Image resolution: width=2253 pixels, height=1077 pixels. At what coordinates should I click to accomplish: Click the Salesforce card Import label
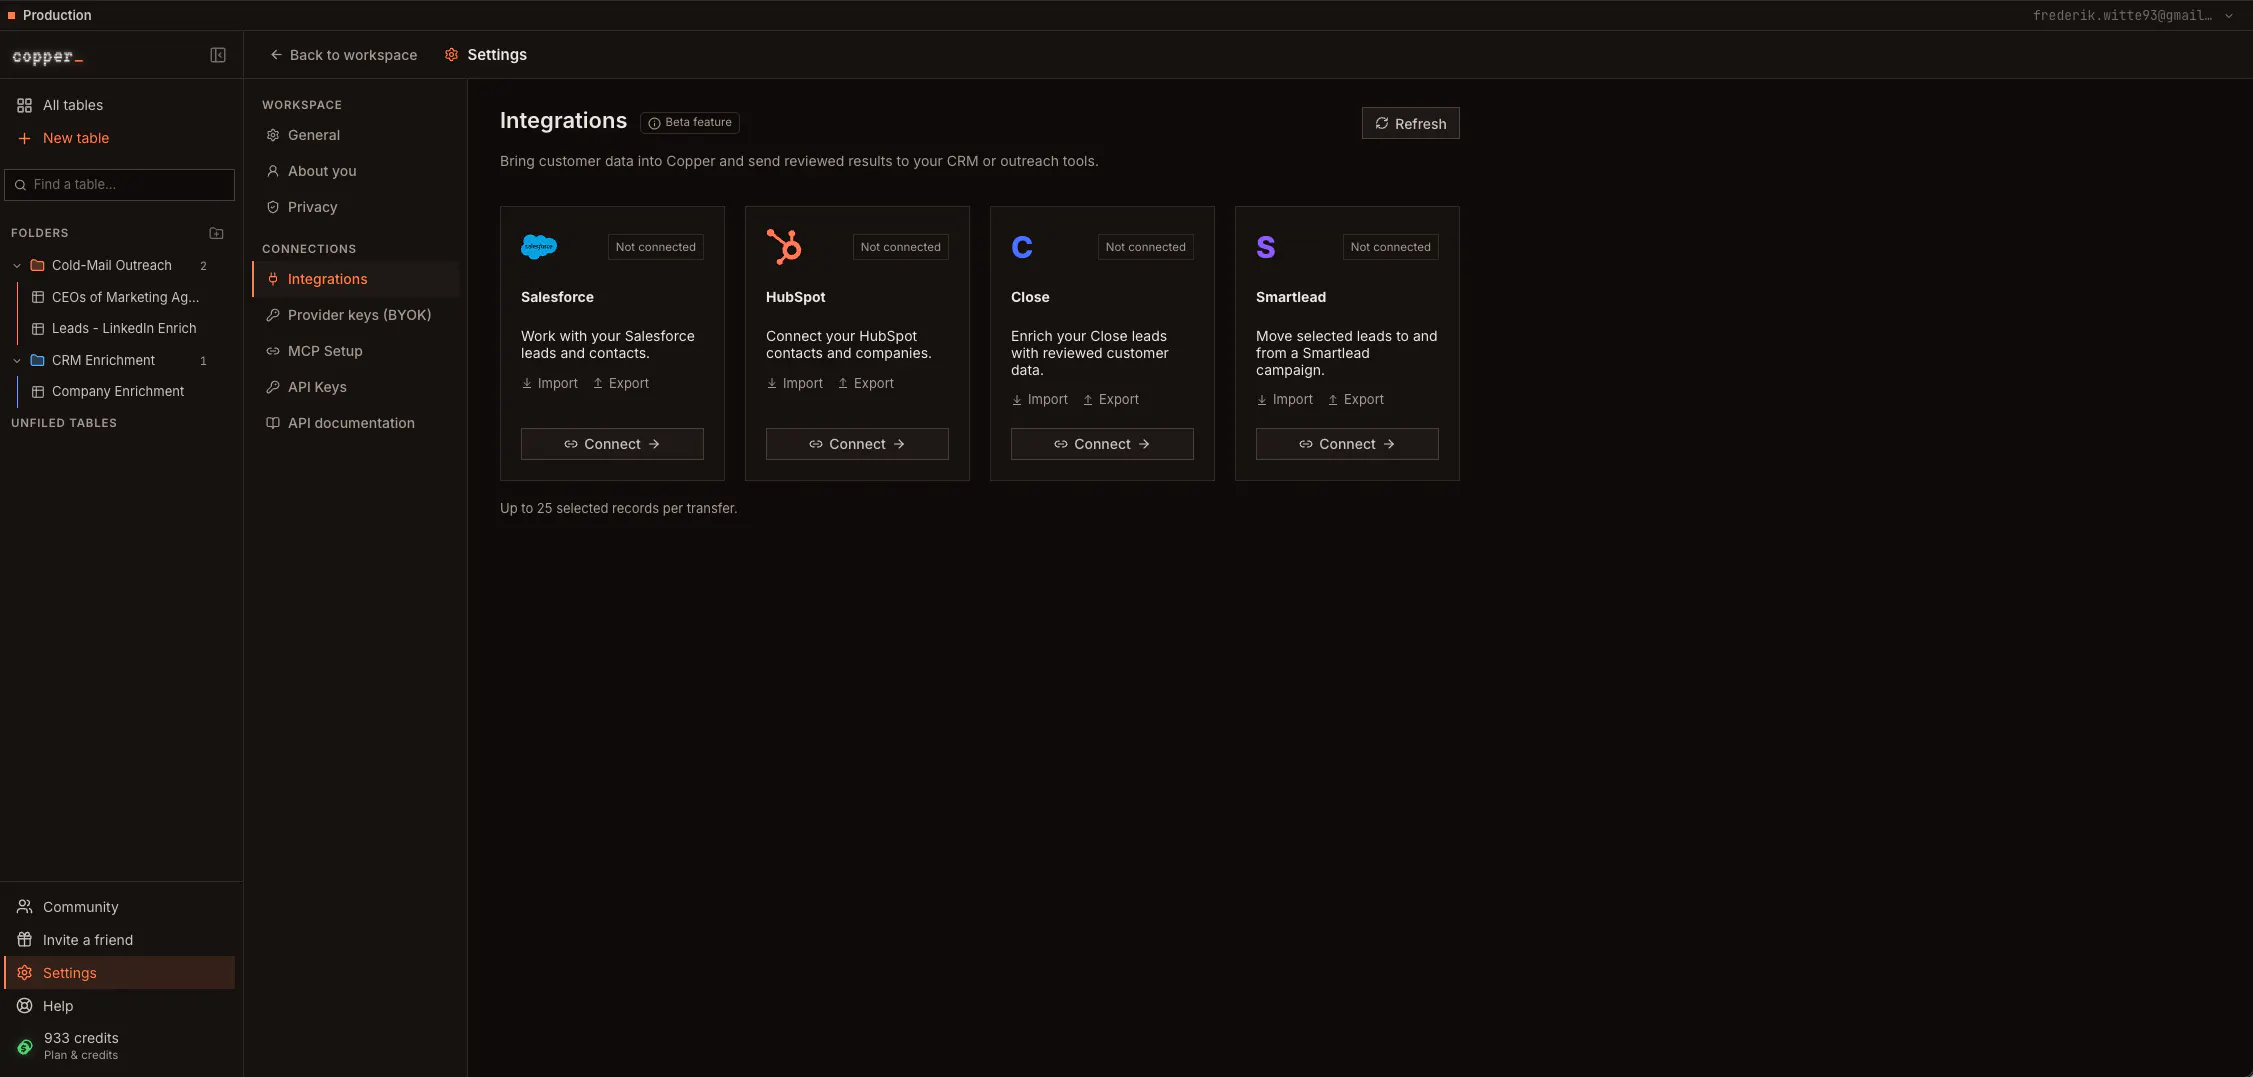(550, 383)
